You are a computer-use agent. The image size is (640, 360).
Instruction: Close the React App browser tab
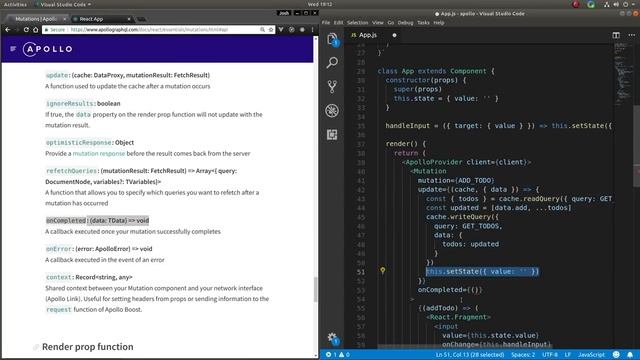click(129, 19)
